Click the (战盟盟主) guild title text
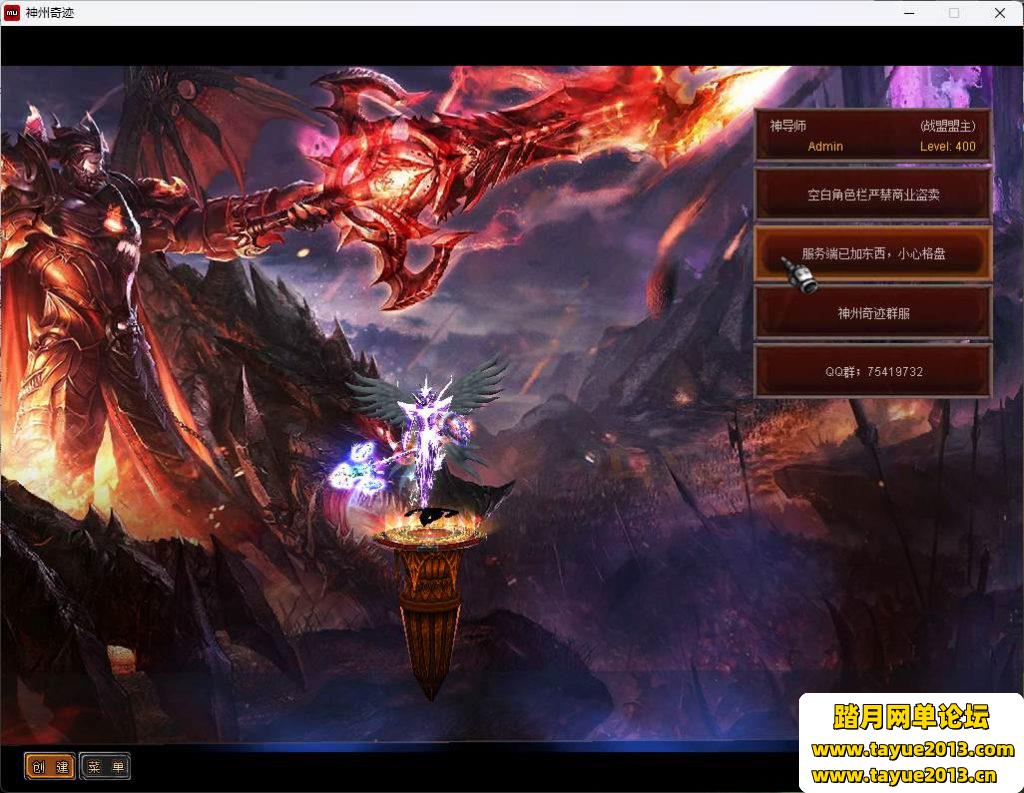 [948, 125]
